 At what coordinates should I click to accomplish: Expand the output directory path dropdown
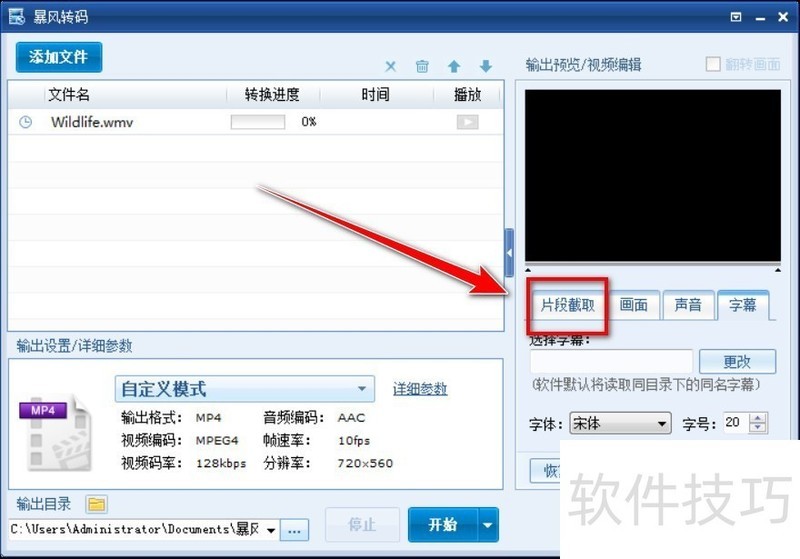point(271,530)
